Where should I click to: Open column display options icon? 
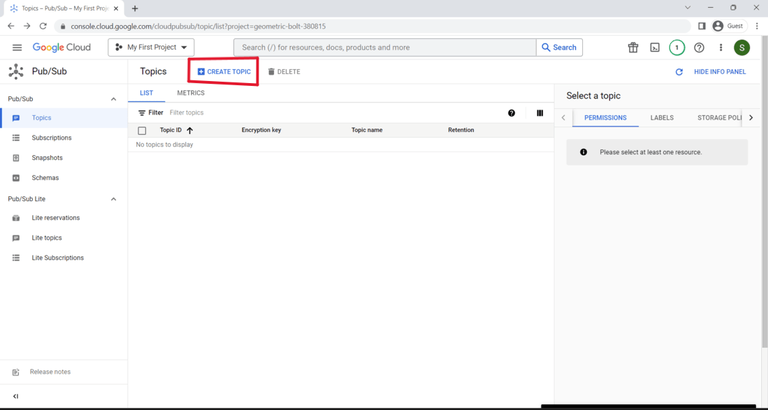(540, 113)
